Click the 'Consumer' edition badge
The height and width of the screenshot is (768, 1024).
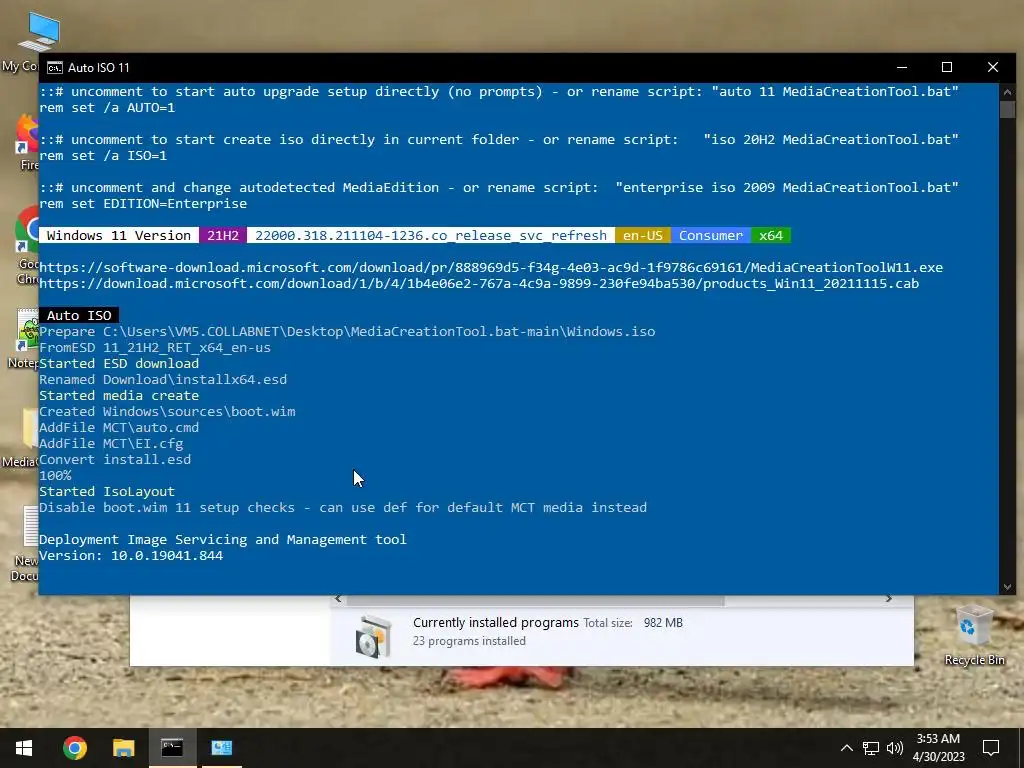point(711,235)
